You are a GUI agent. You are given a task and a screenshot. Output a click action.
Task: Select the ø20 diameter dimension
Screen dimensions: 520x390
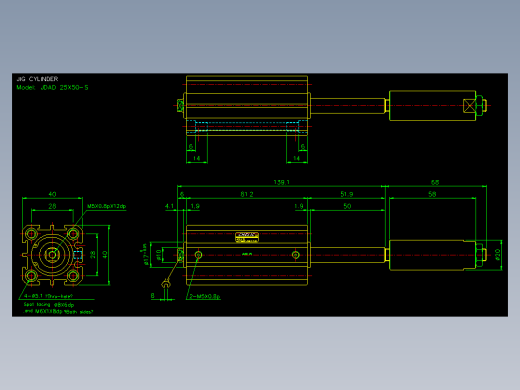click(x=498, y=255)
